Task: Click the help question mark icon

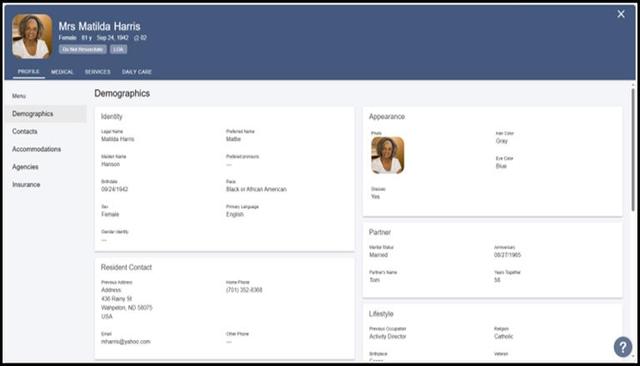Action: point(623,347)
